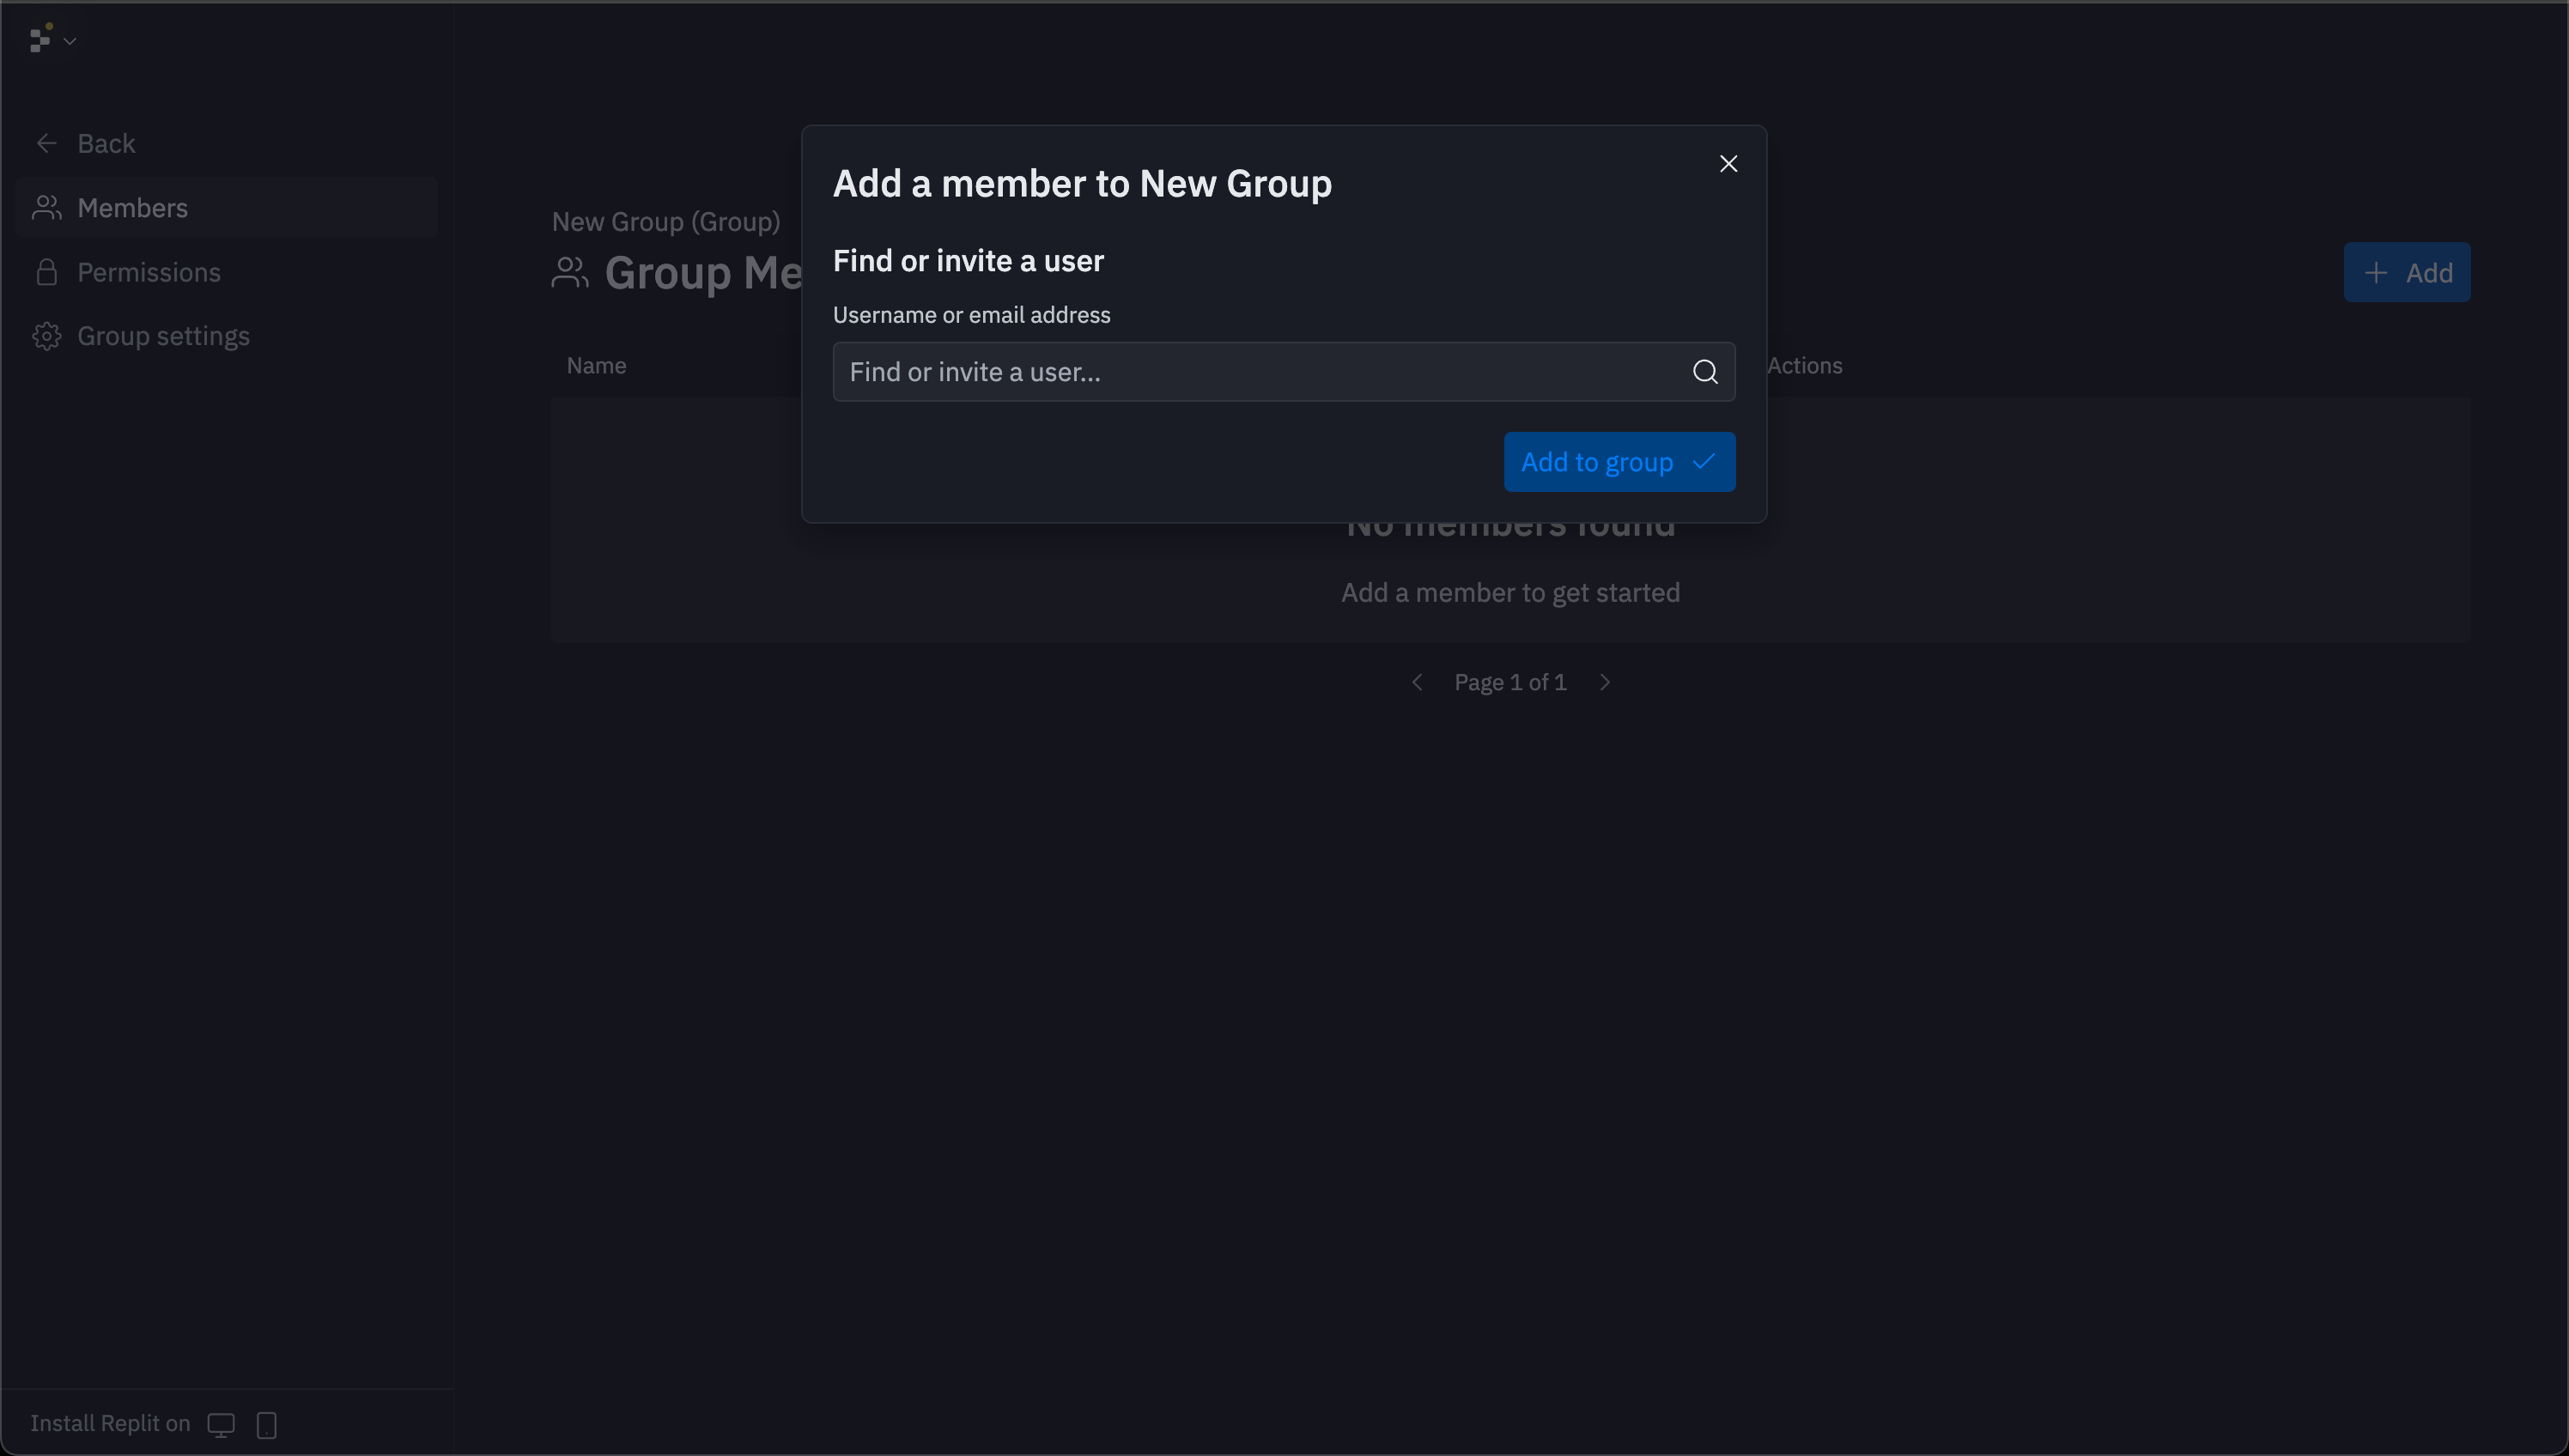
Task: Click the Back arrow icon
Action: click(46, 143)
